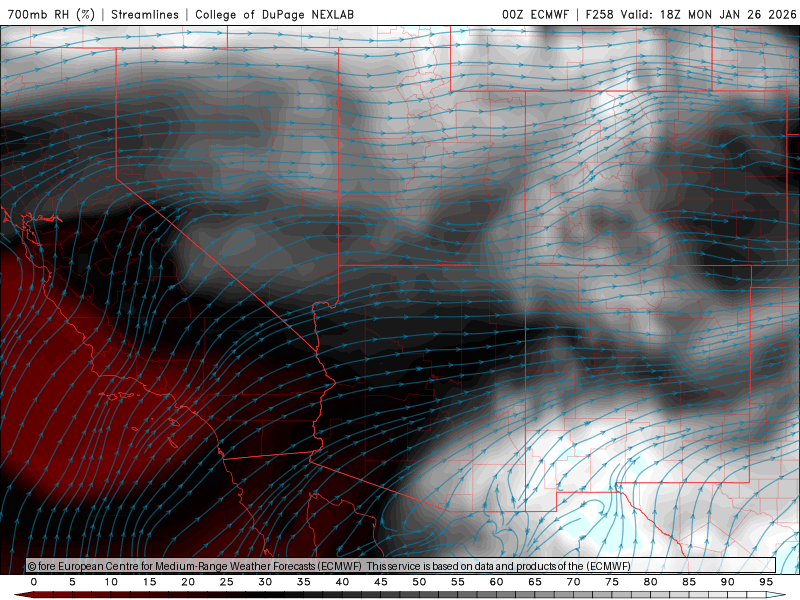Click the "45" legend number

(381, 582)
